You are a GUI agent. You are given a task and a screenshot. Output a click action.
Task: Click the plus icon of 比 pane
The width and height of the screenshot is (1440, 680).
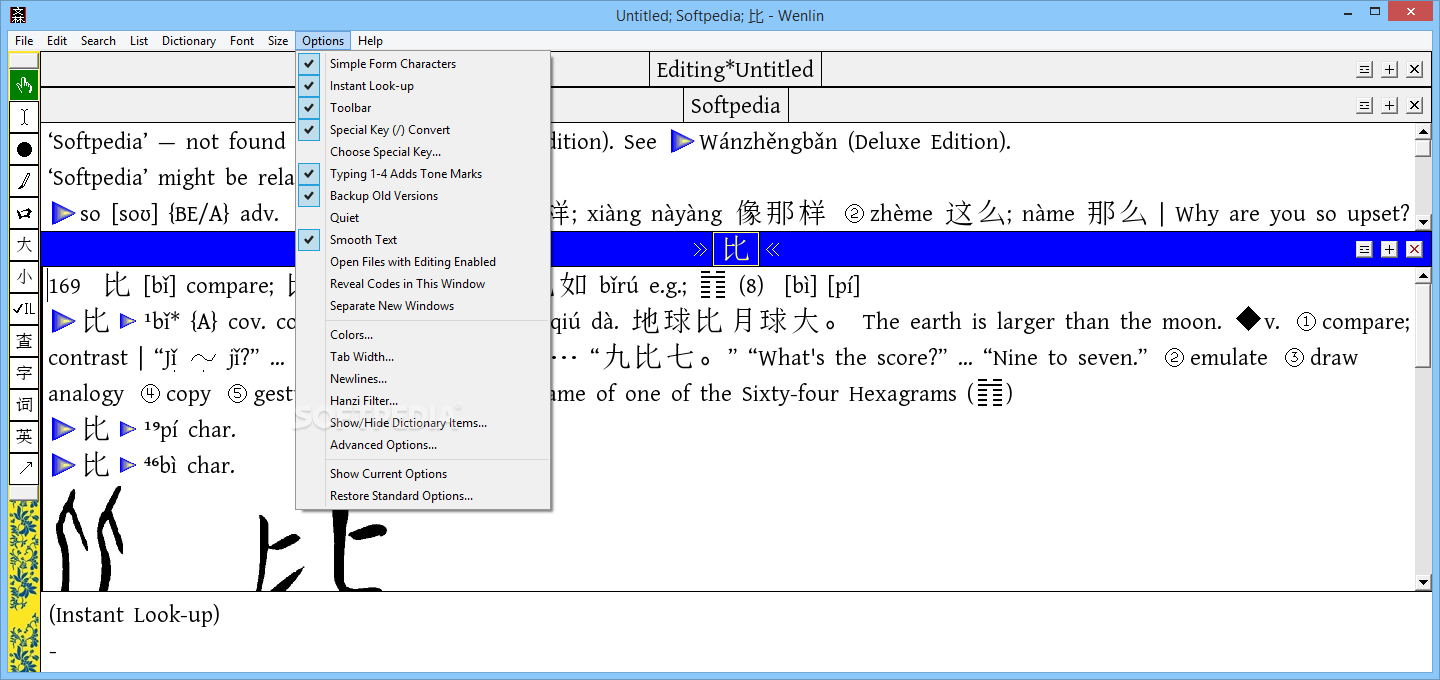coord(1389,249)
